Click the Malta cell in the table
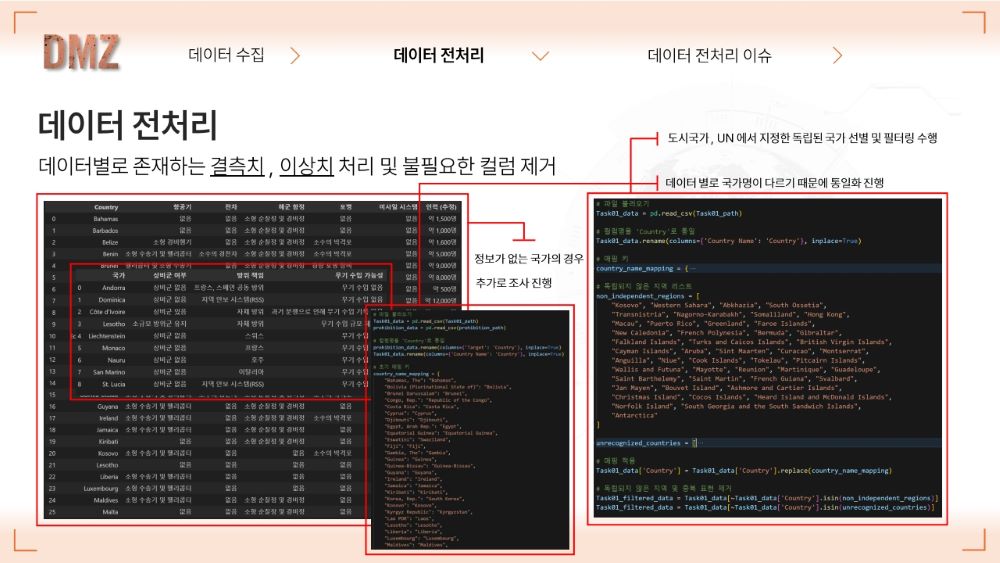1000x563 pixels. point(110,512)
